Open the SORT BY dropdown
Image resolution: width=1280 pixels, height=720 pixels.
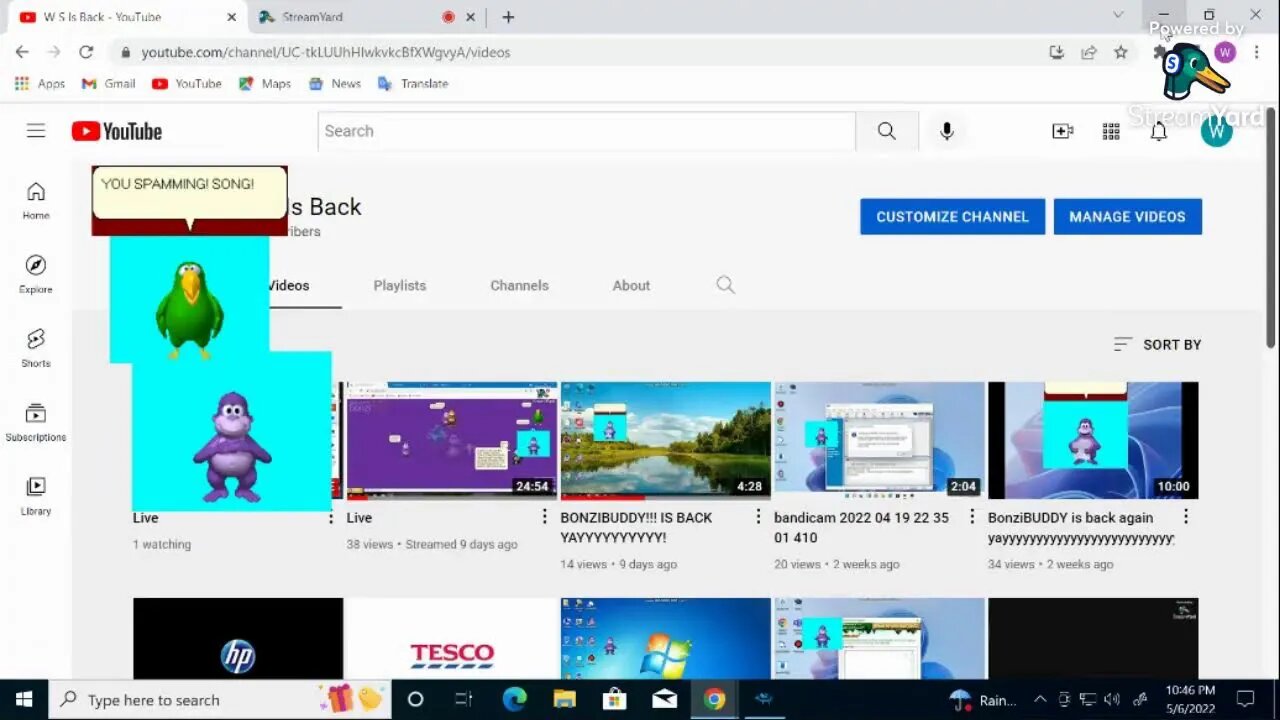click(1157, 344)
